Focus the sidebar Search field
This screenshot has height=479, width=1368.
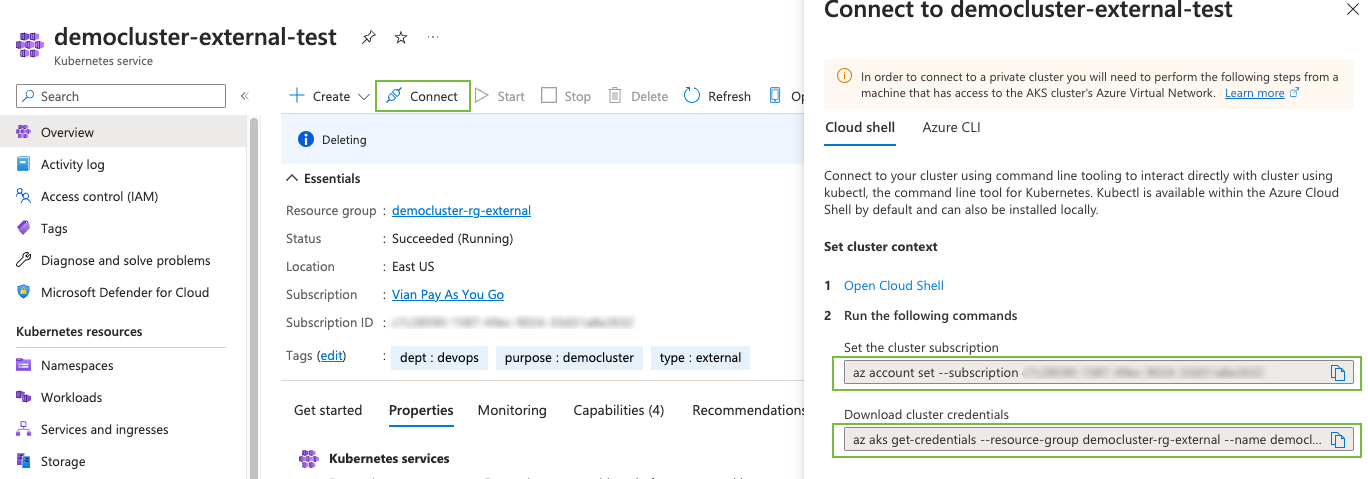[121, 96]
